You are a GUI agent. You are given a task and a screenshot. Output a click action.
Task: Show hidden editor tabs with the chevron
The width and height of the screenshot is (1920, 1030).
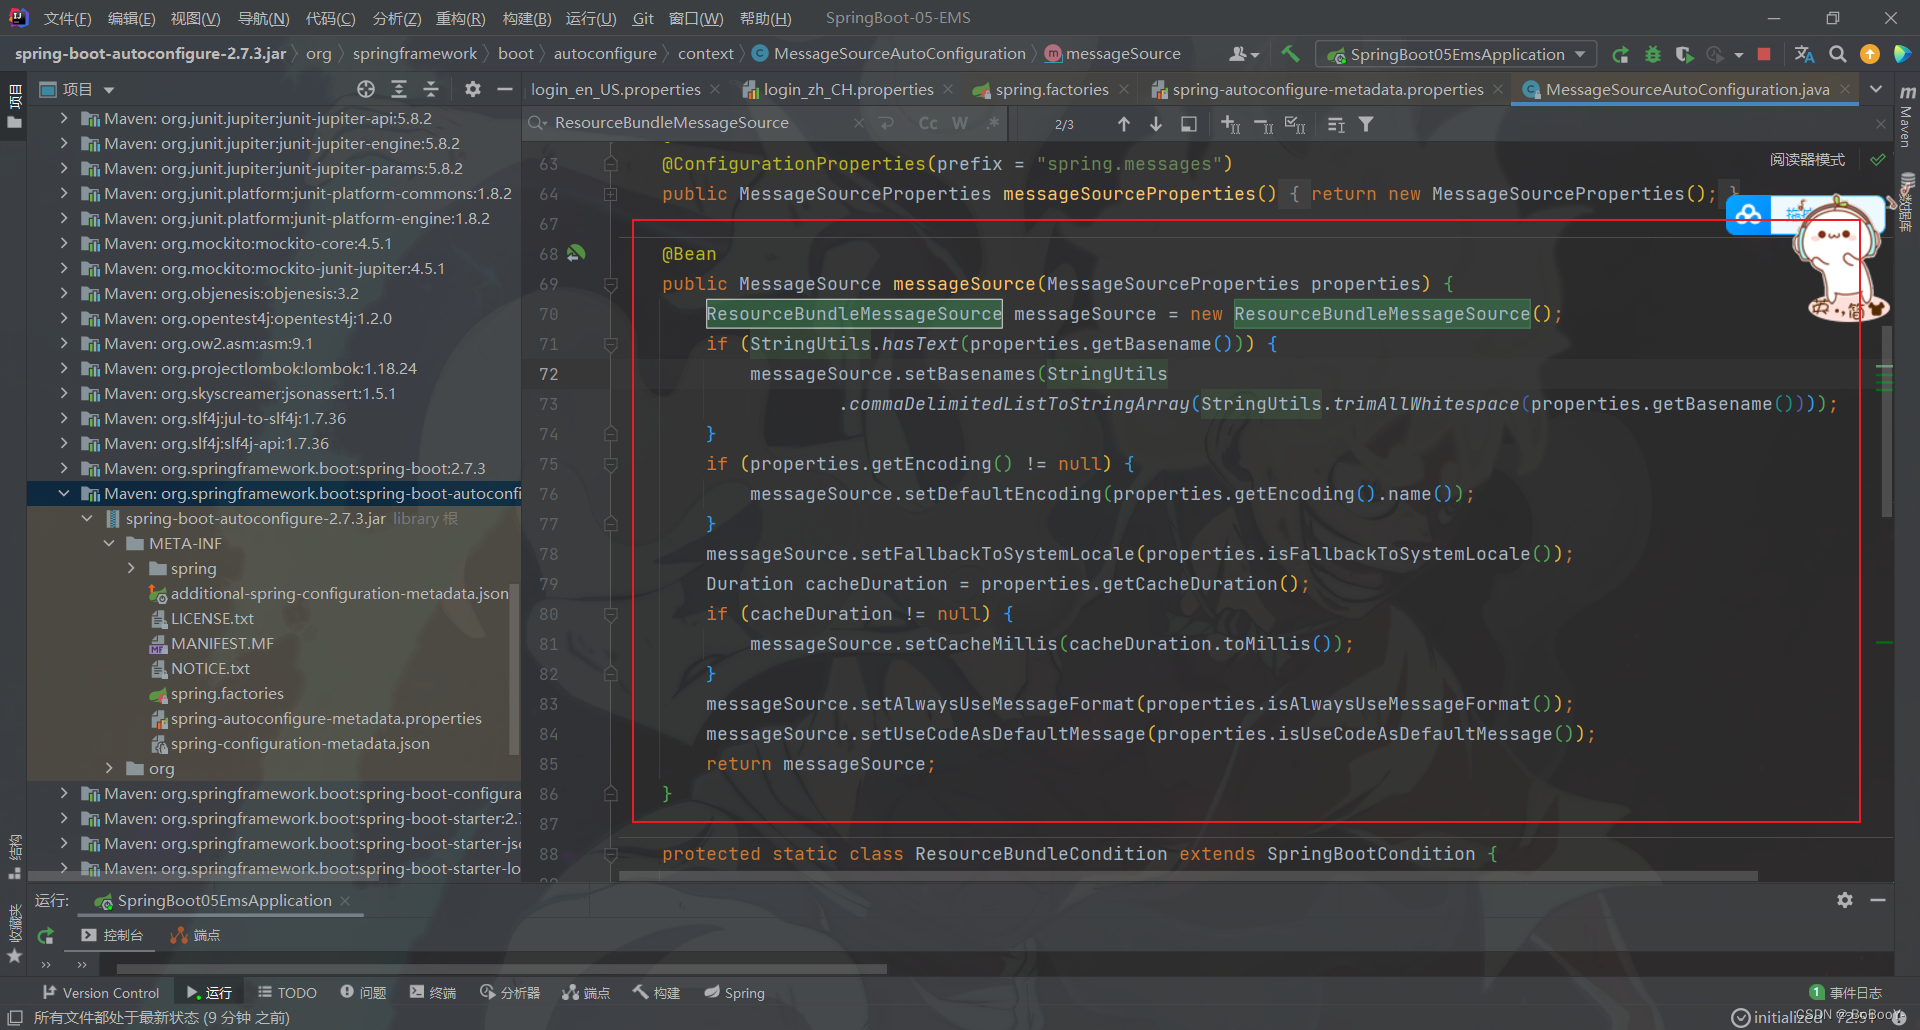coord(1876,89)
